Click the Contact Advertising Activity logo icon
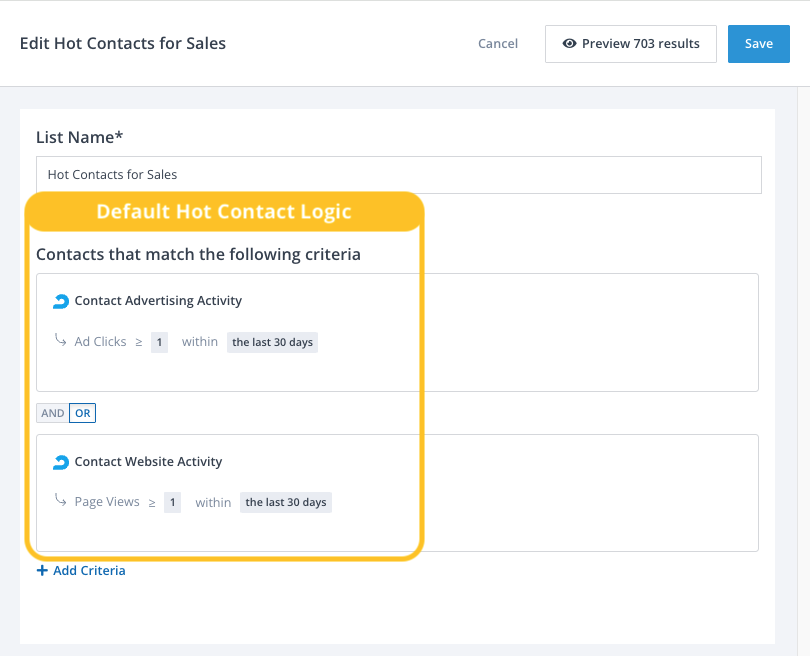 click(61, 301)
